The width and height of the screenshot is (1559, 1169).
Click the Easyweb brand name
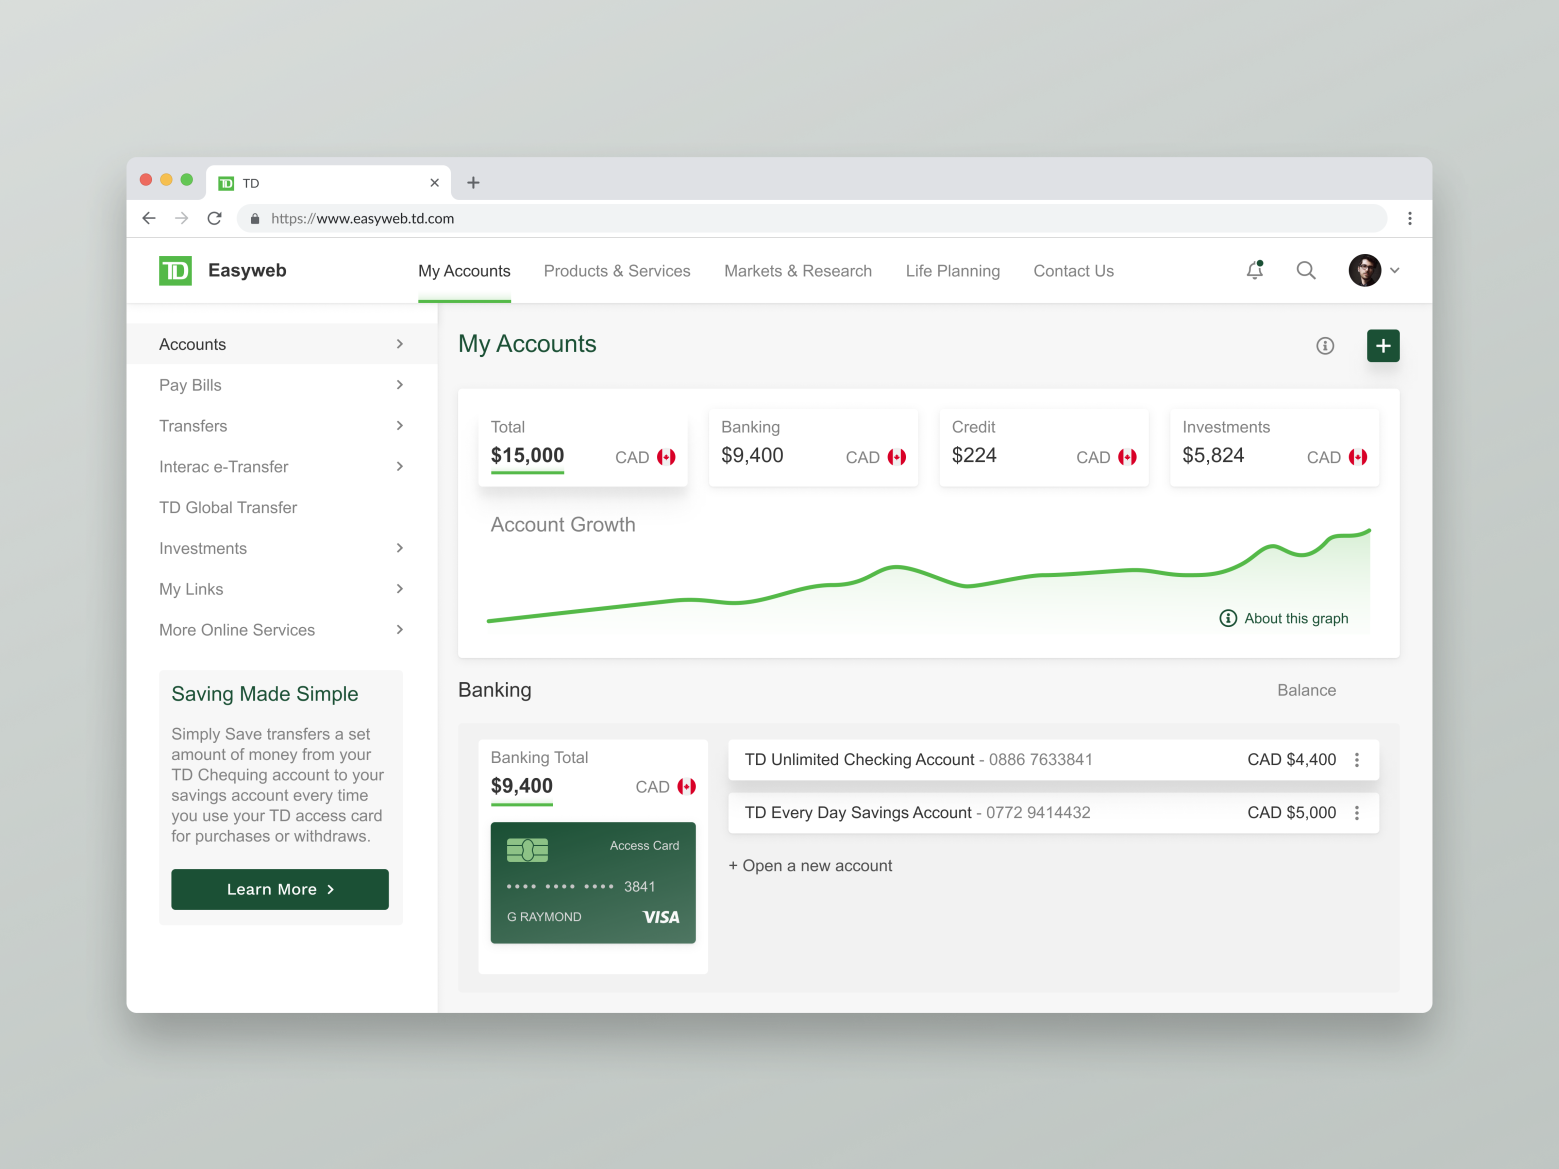(x=247, y=271)
